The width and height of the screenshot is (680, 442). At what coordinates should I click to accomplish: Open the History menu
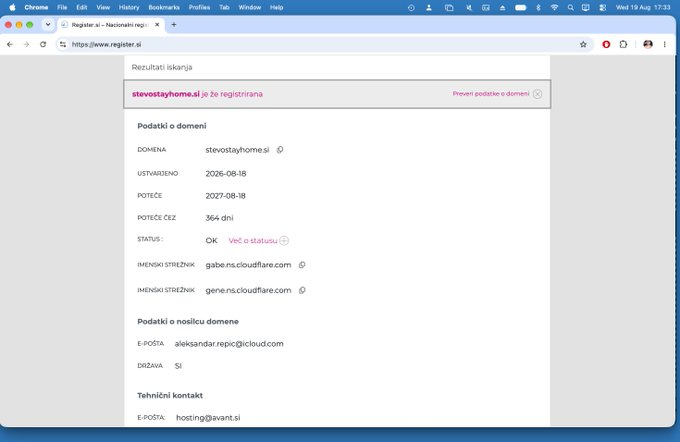(x=129, y=7)
